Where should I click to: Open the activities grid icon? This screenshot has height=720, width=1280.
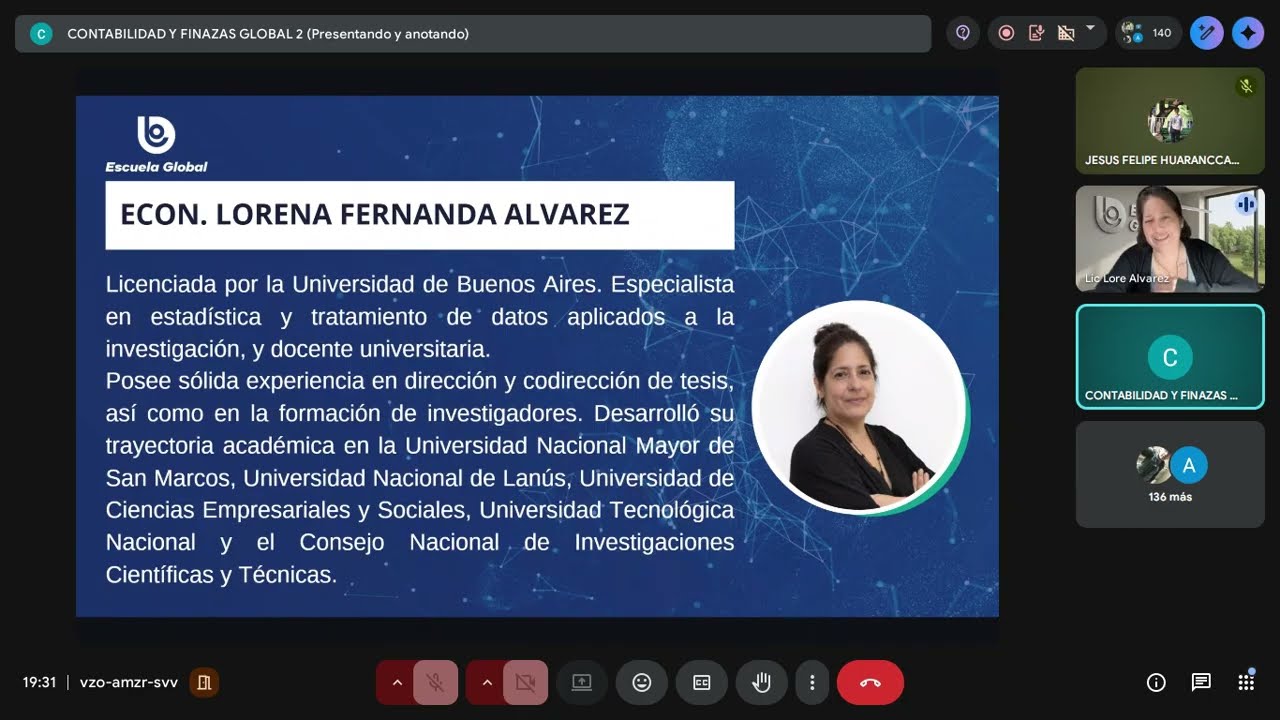coord(1246,683)
